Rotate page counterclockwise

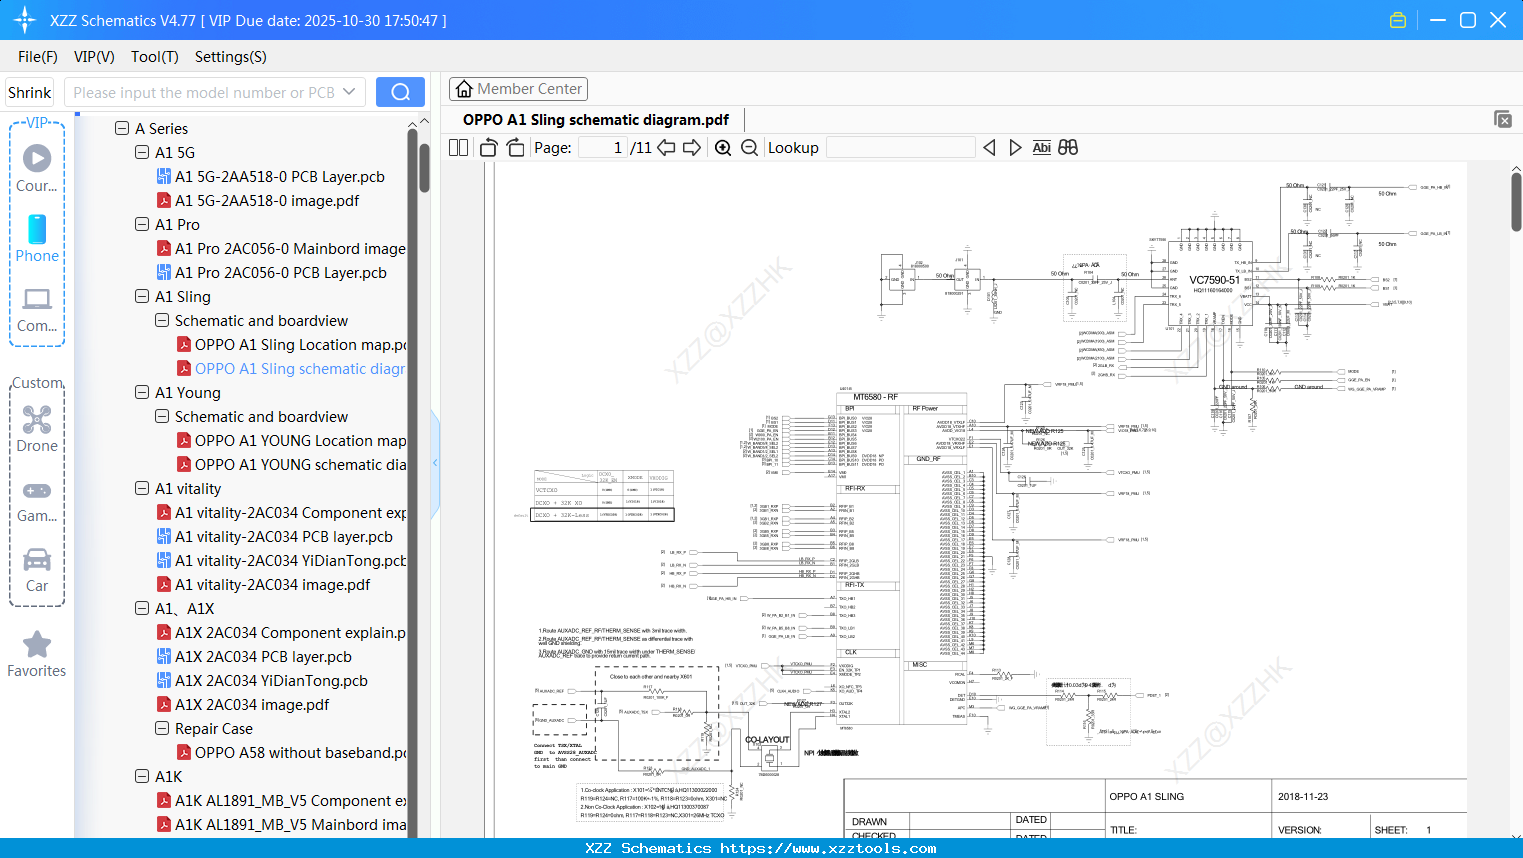[489, 148]
